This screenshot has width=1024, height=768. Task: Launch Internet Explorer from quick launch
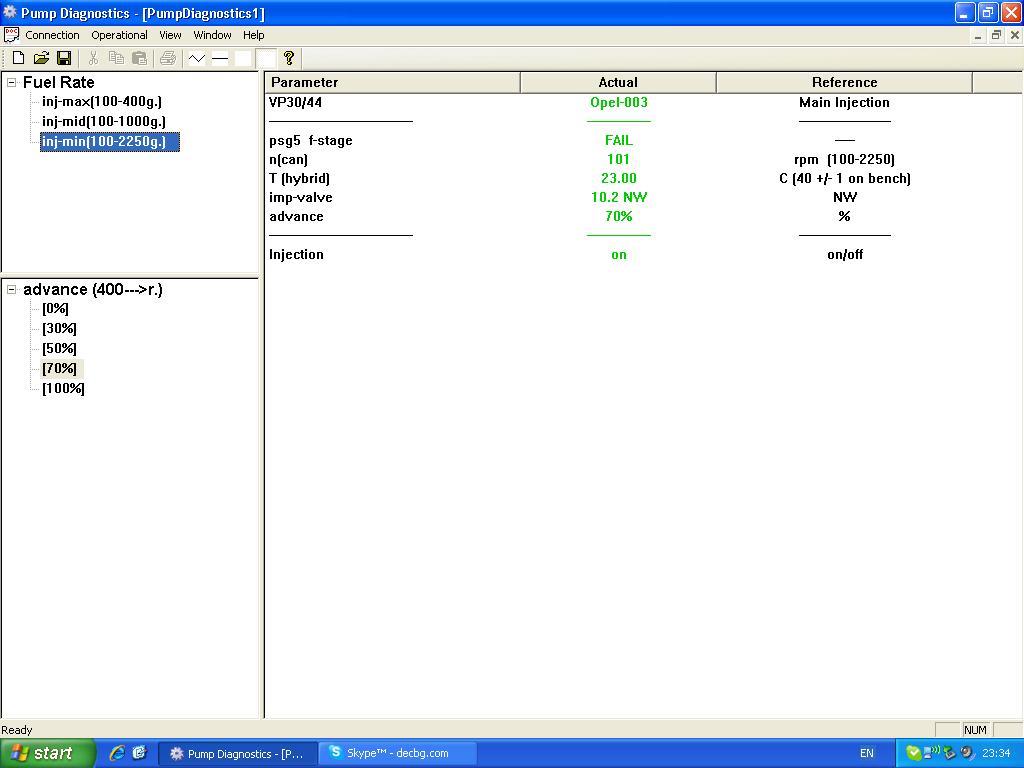click(x=117, y=753)
